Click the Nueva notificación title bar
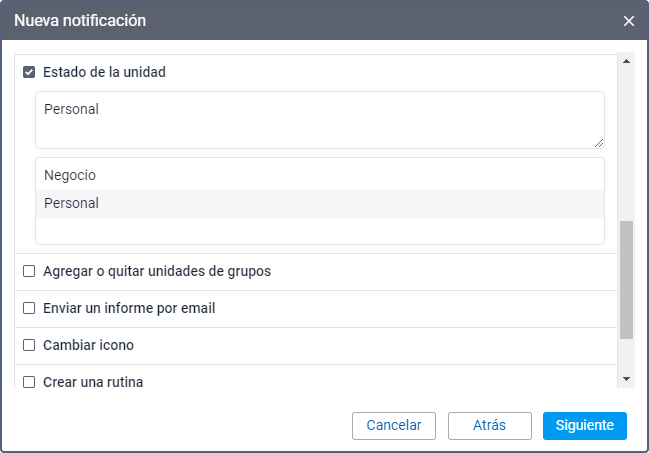This screenshot has width=649, height=453. point(300,21)
